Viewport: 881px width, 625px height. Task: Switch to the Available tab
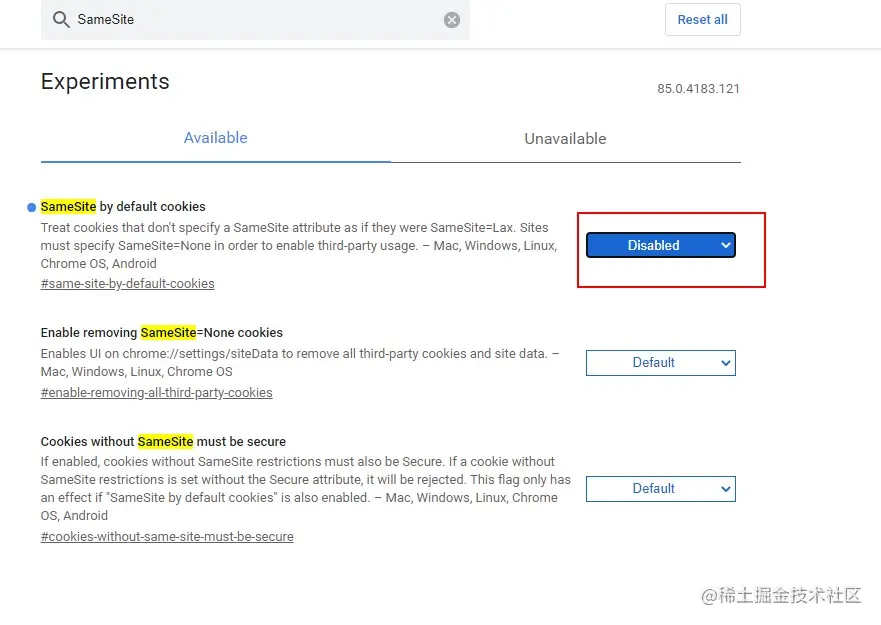click(x=215, y=138)
